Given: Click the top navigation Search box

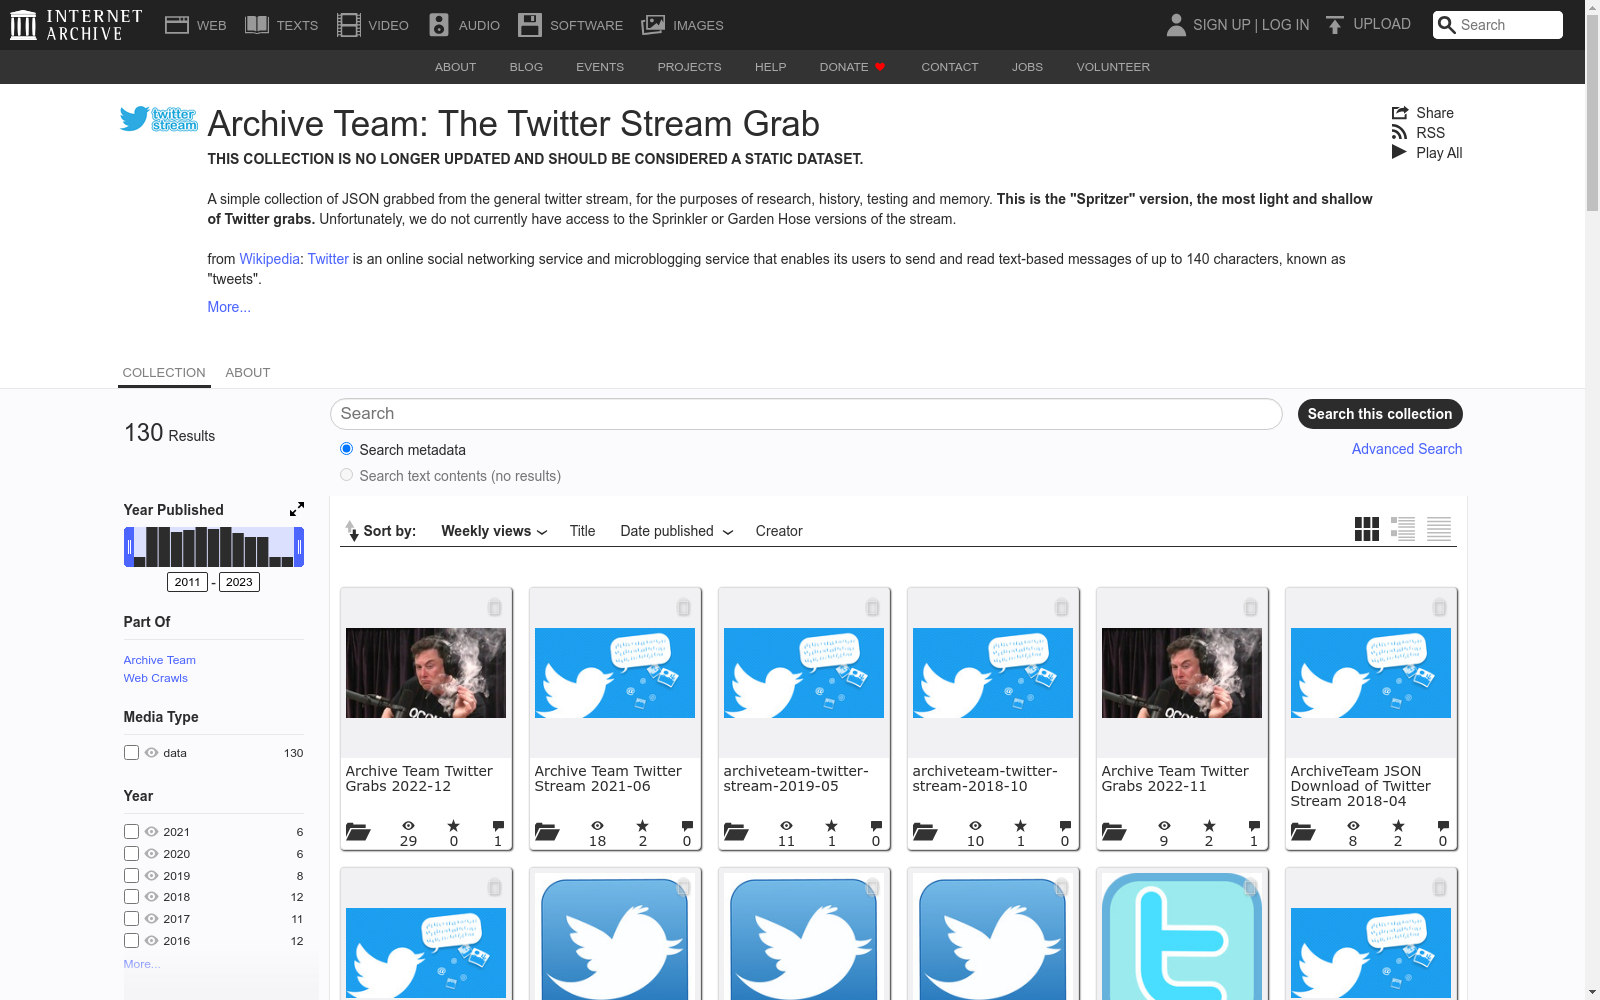Looking at the screenshot, I should (1497, 25).
